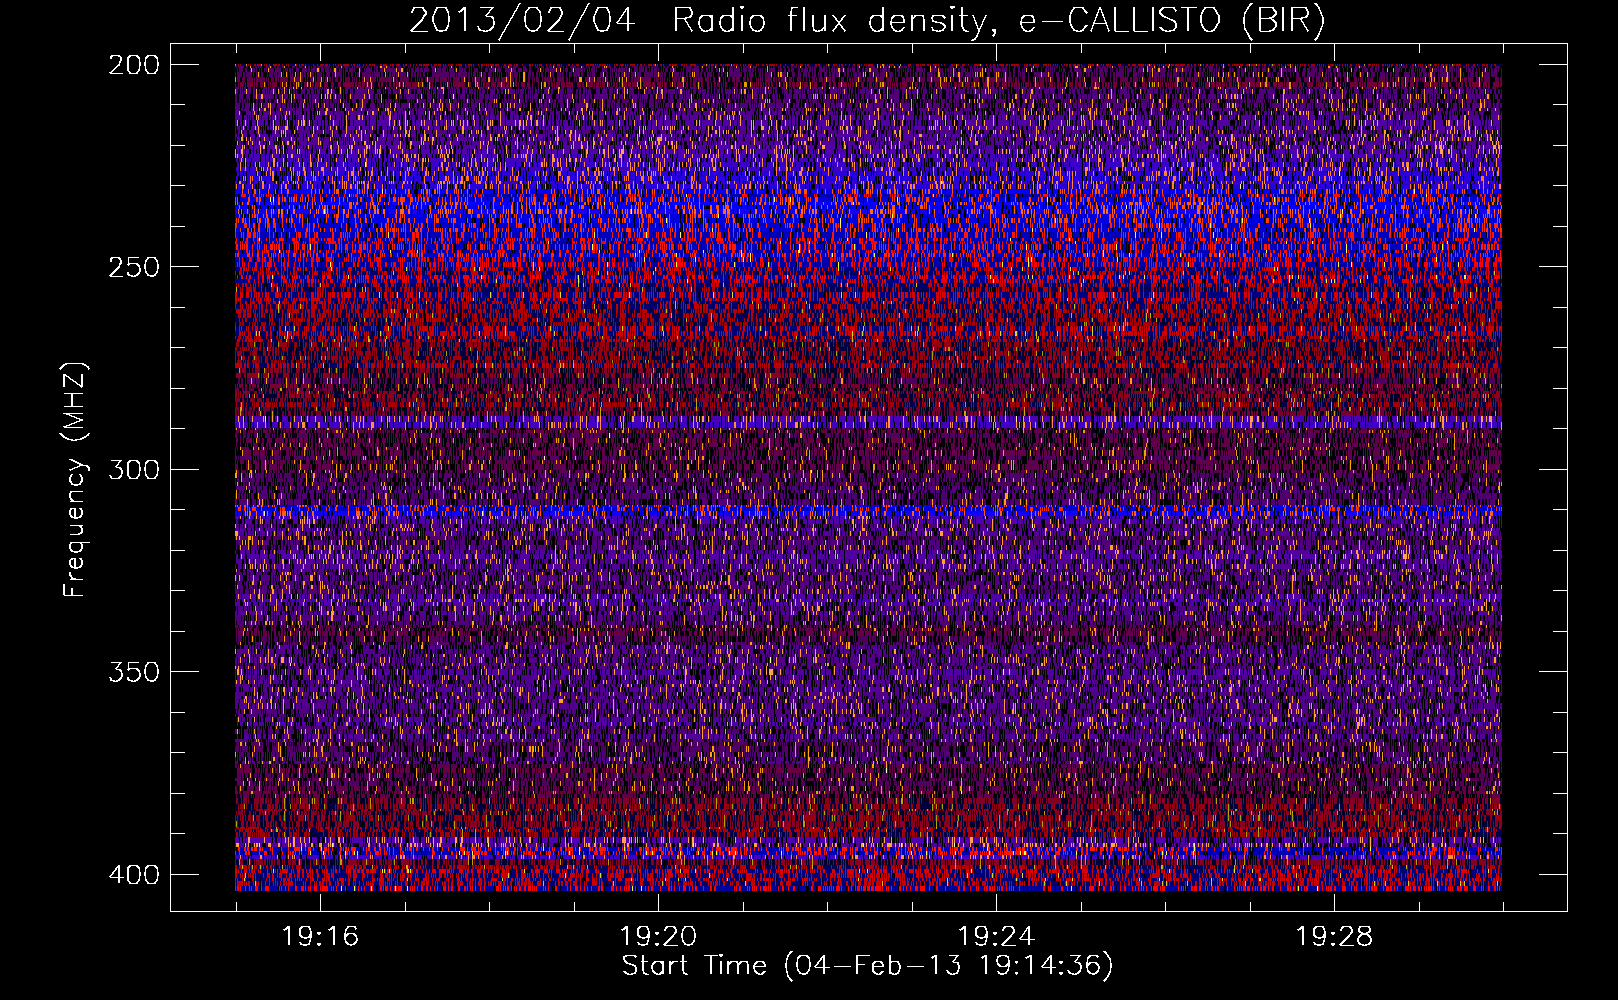Click the 400 frequency tick label
1618x1000 pixels.
click(x=134, y=875)
